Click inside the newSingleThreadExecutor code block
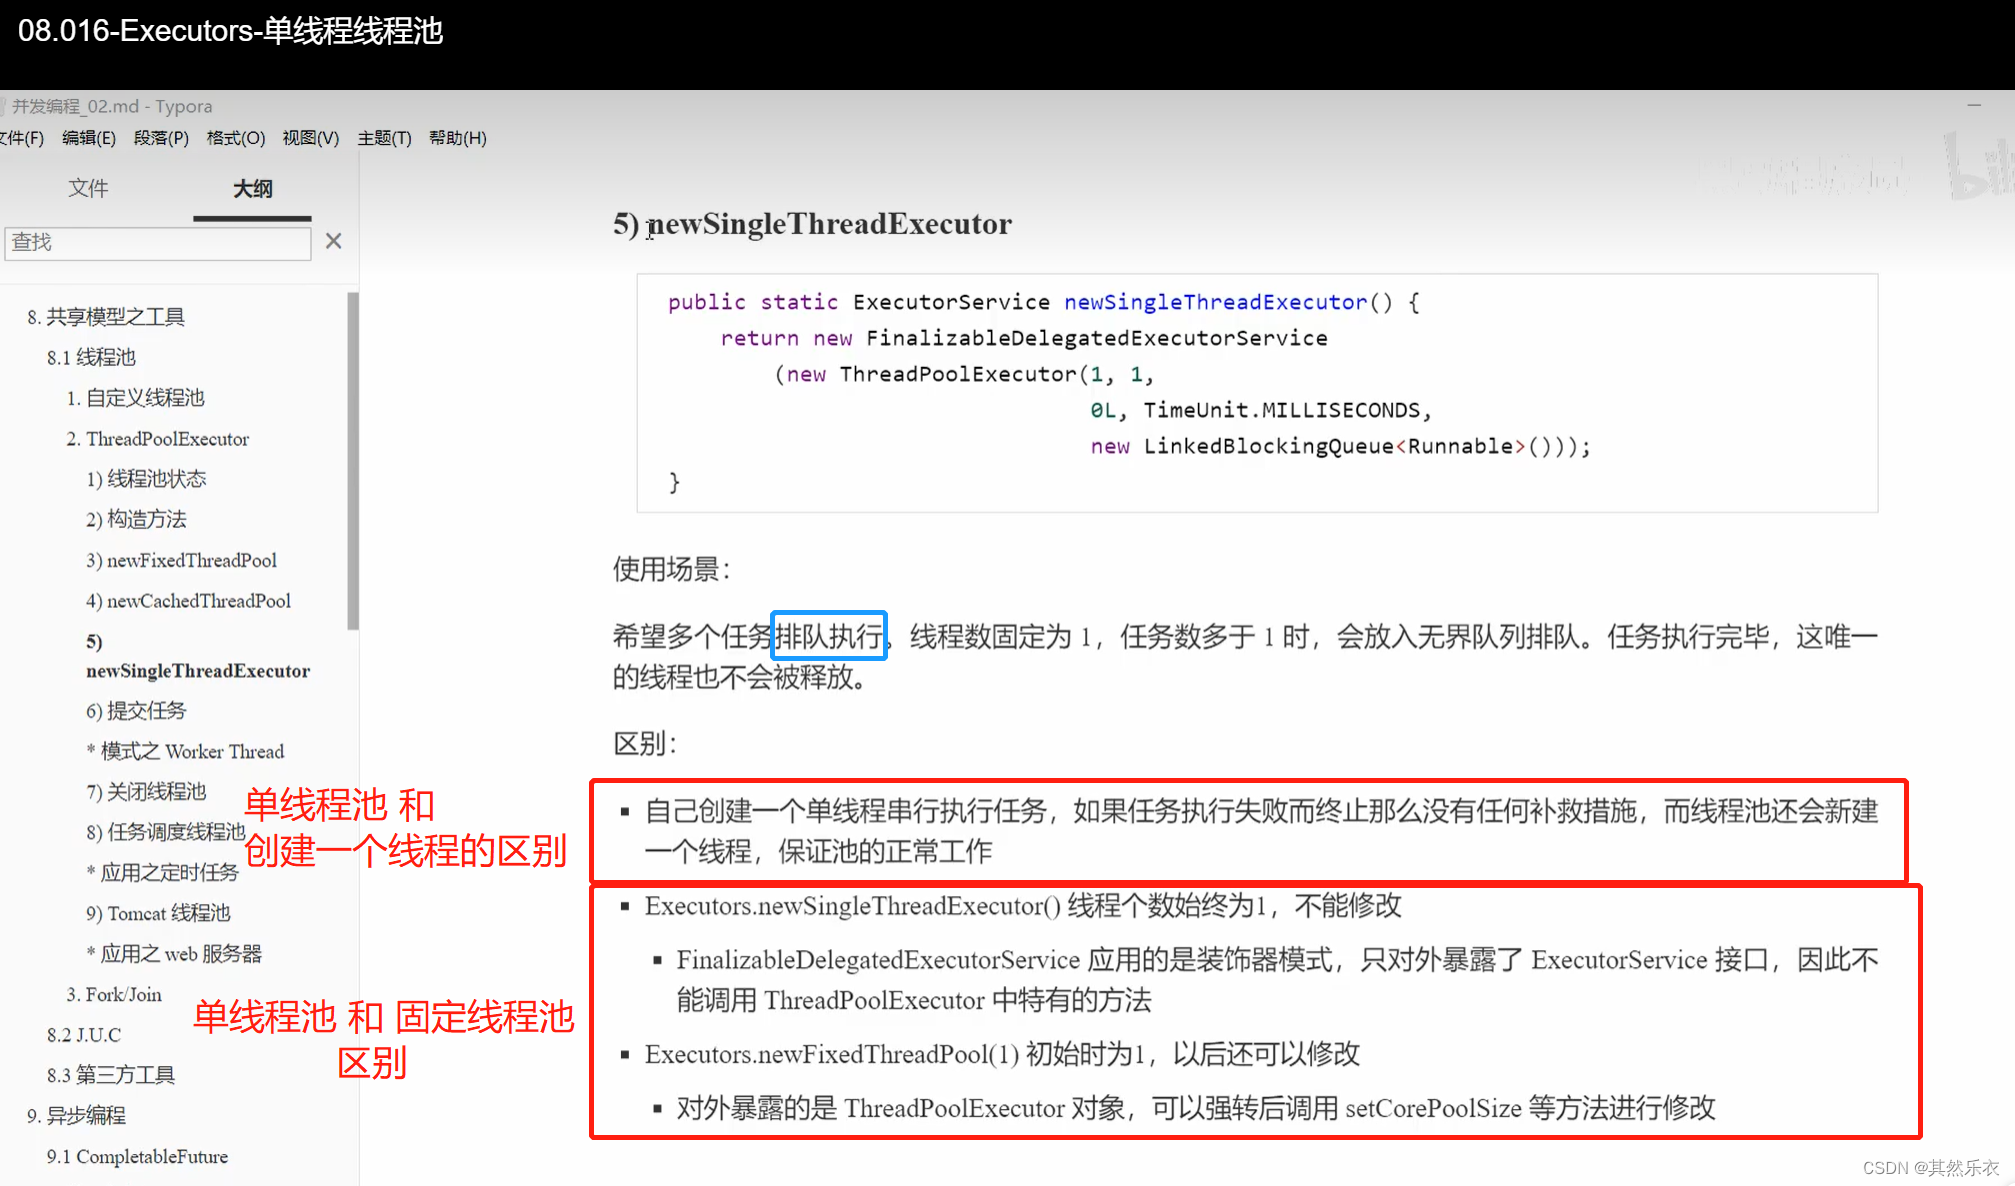This screenshot has height=1186, width=2015. [1257, 393]
